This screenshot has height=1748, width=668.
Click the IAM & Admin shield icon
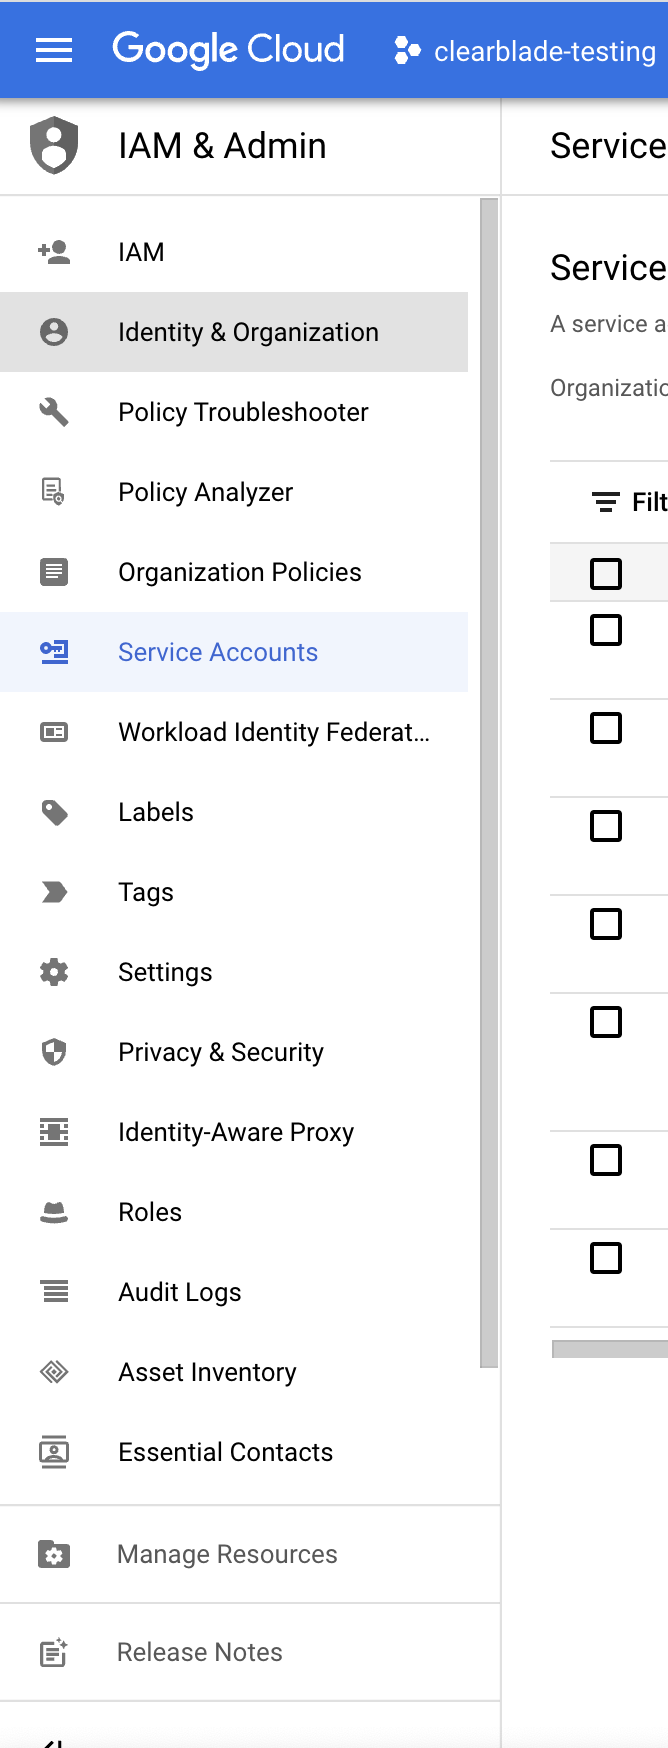(x=54, y=146)
